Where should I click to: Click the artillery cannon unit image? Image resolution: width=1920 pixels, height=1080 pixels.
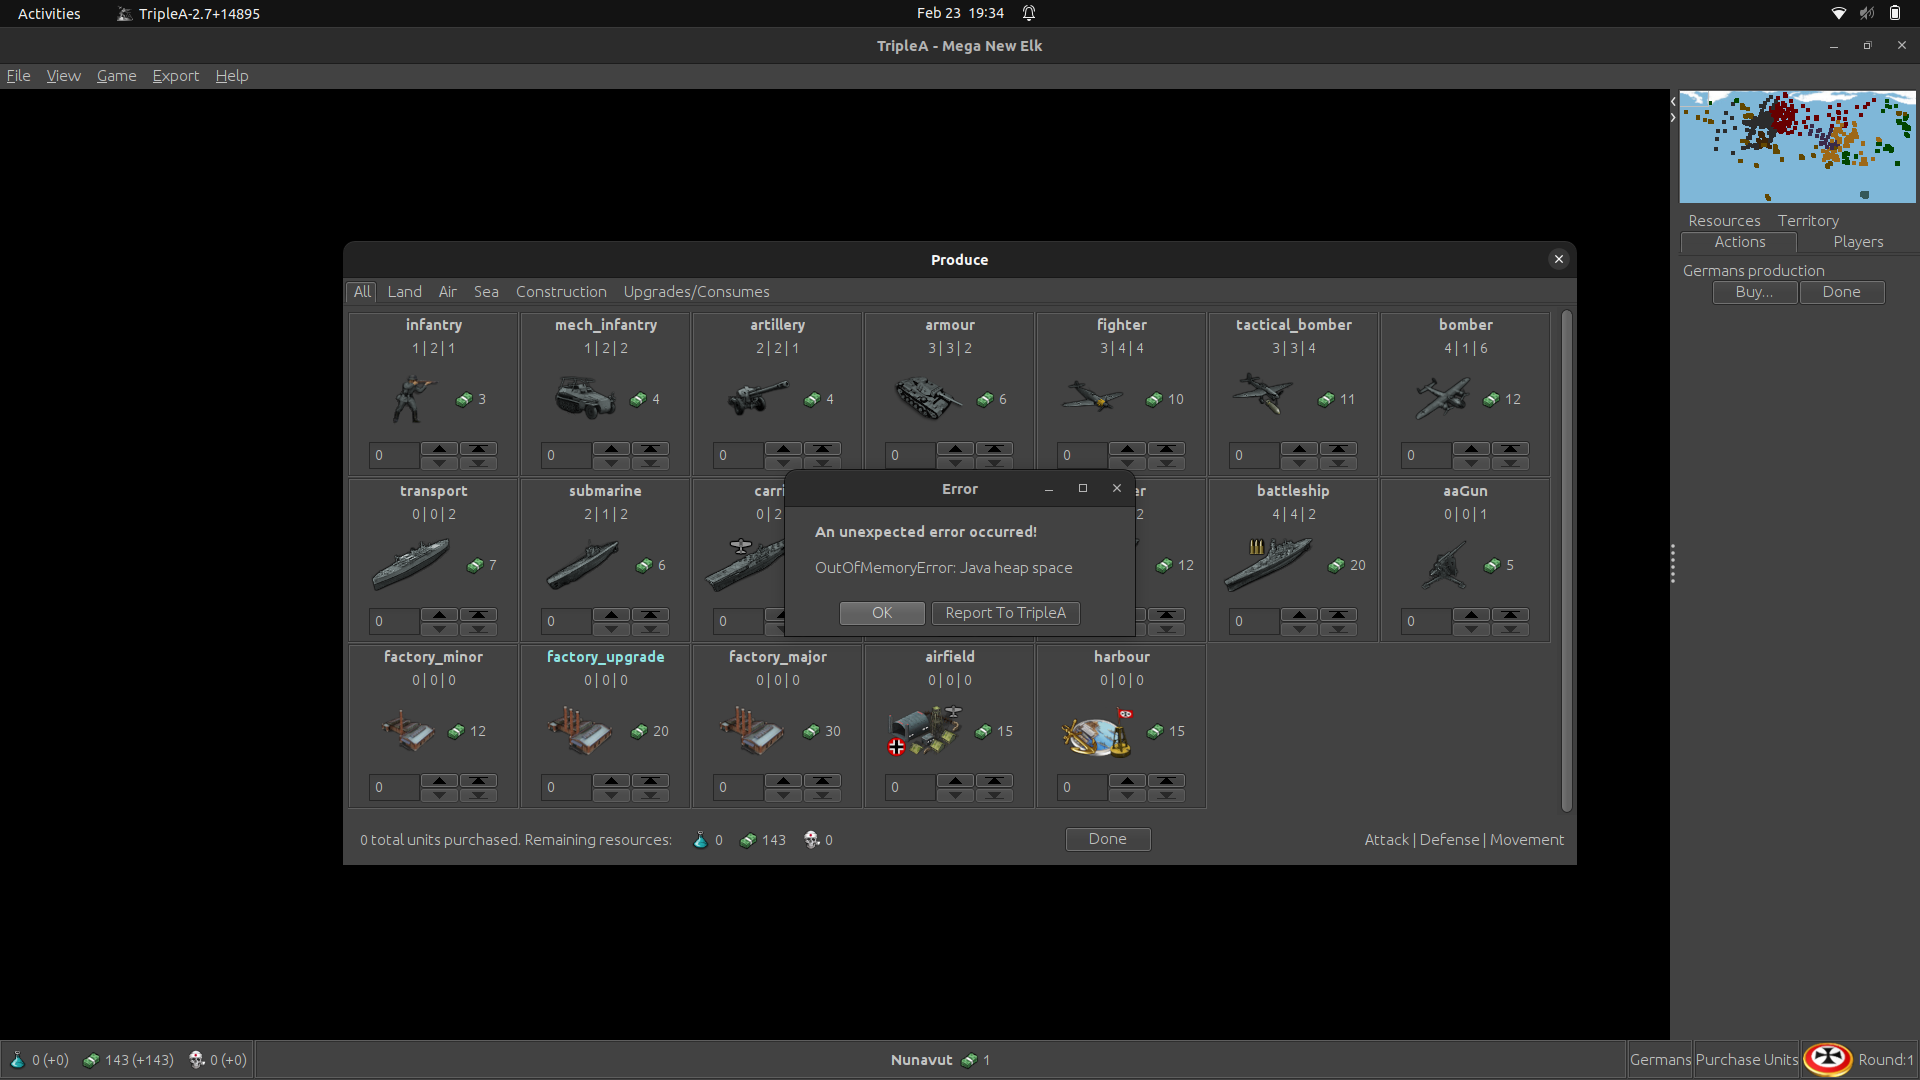pyautogui.click(x=758, y=398)
